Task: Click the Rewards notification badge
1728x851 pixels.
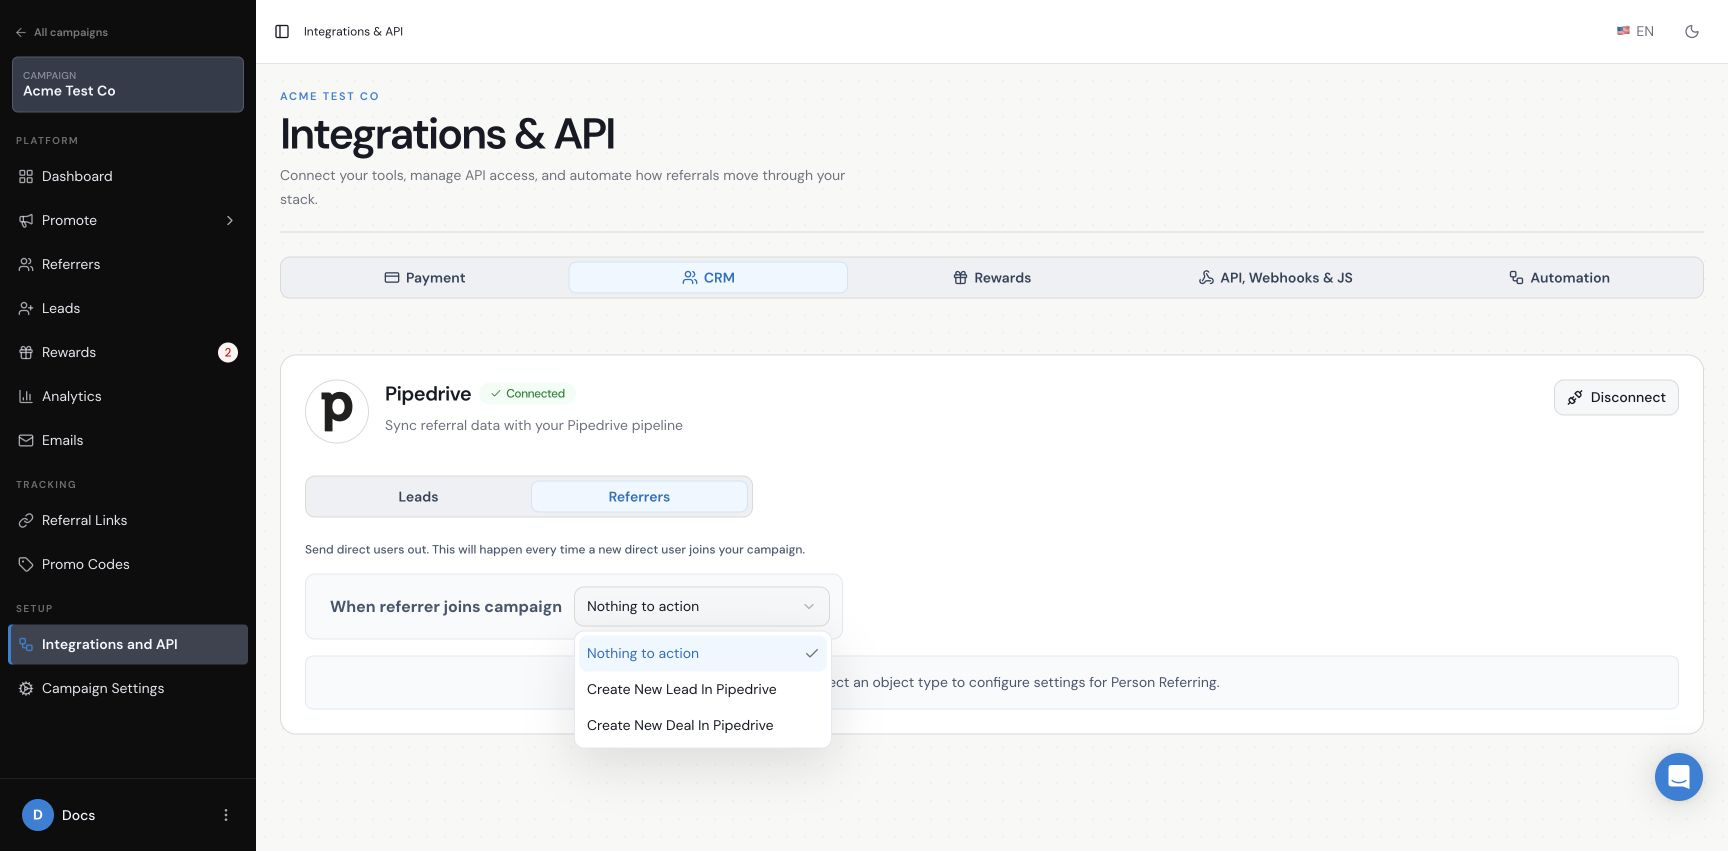Action: tap(228, 352)
